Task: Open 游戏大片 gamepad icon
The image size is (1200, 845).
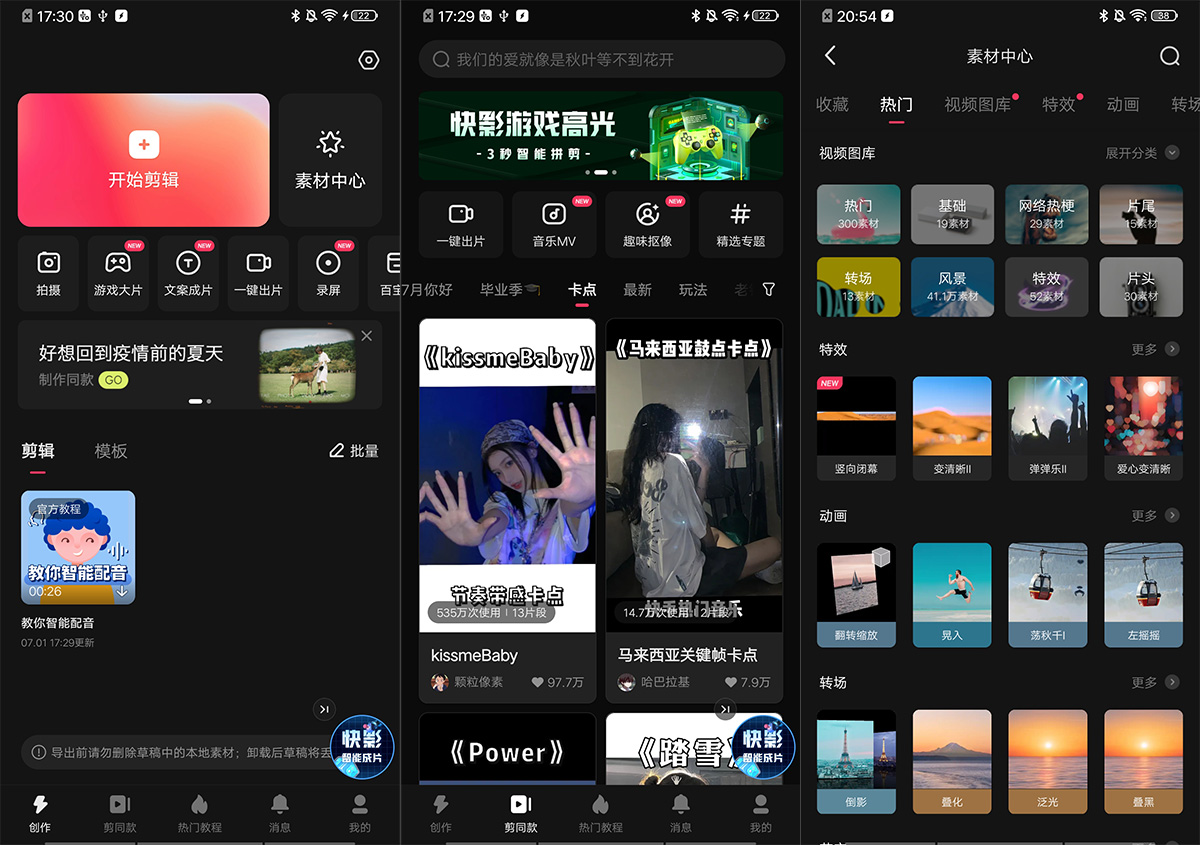Action: [x=118, y=263]
